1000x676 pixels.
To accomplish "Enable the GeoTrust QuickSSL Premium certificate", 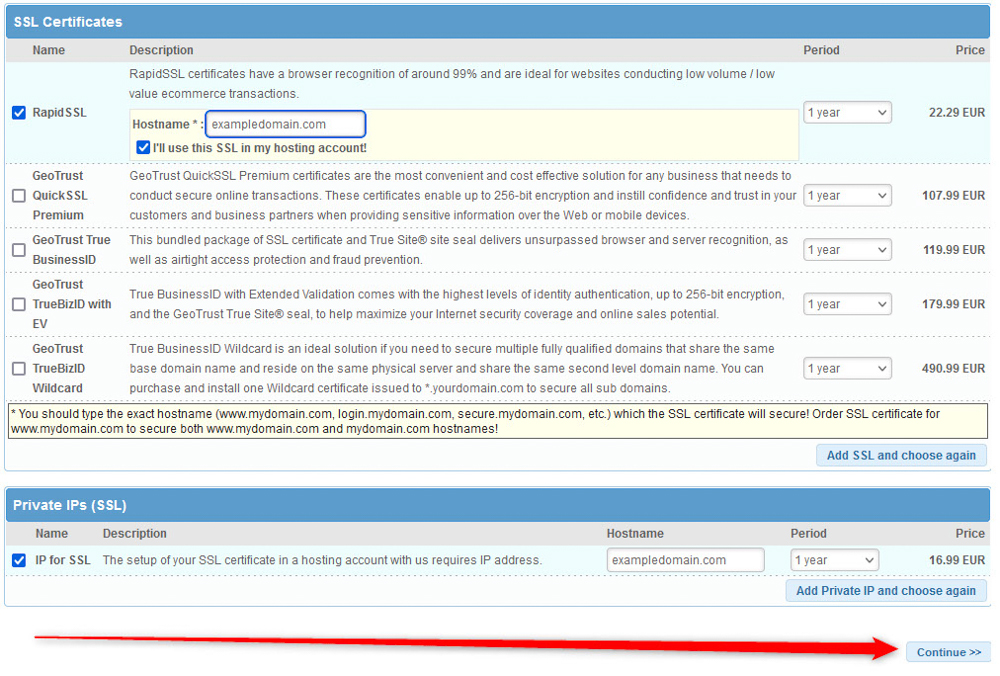I will (18, 195).
